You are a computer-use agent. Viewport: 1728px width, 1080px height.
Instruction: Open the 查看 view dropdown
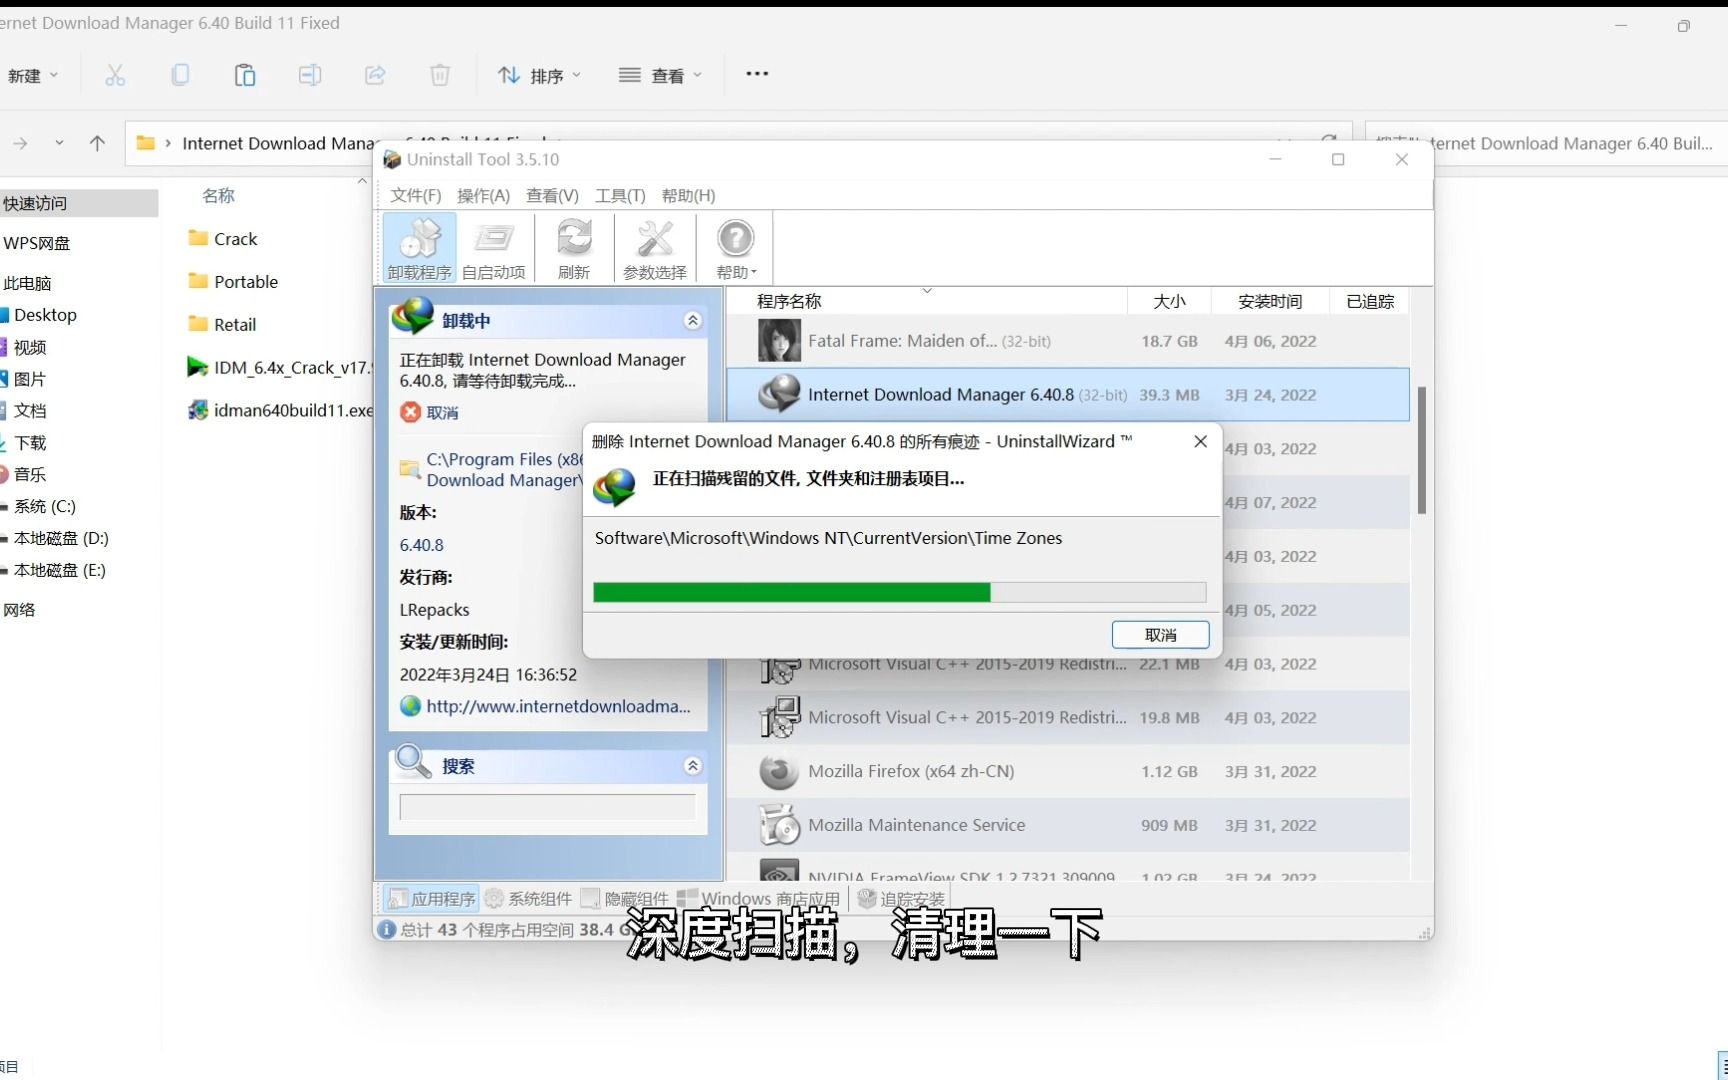[660, 75]
